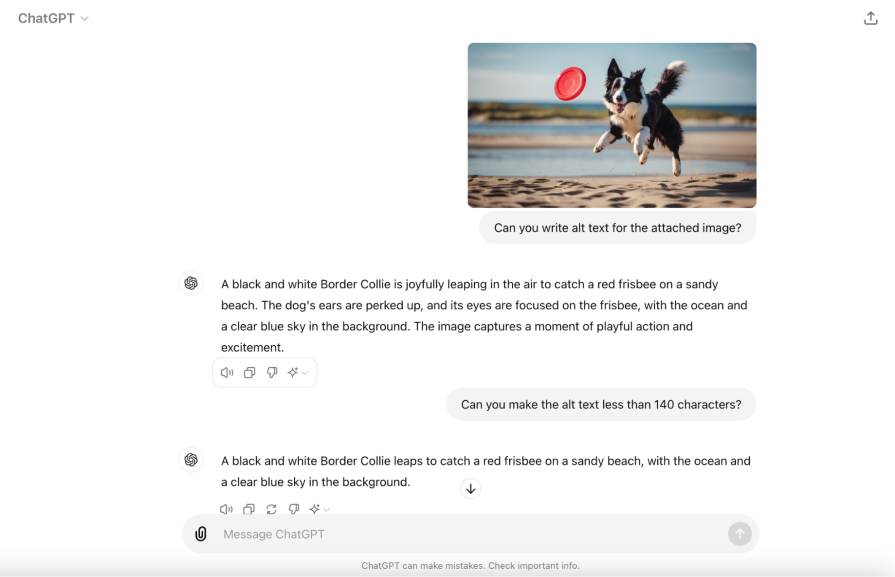895x577 pixels.
Task: Click the user message about 140 characters
Action: [601, 405]
